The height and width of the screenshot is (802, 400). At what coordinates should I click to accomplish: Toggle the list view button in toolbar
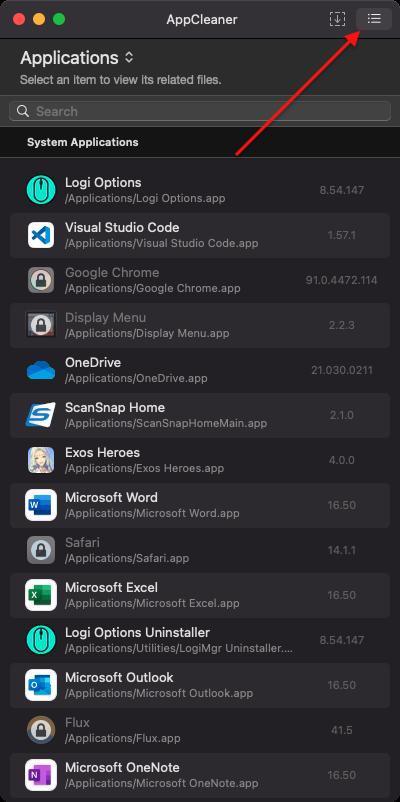pos(374,19)
